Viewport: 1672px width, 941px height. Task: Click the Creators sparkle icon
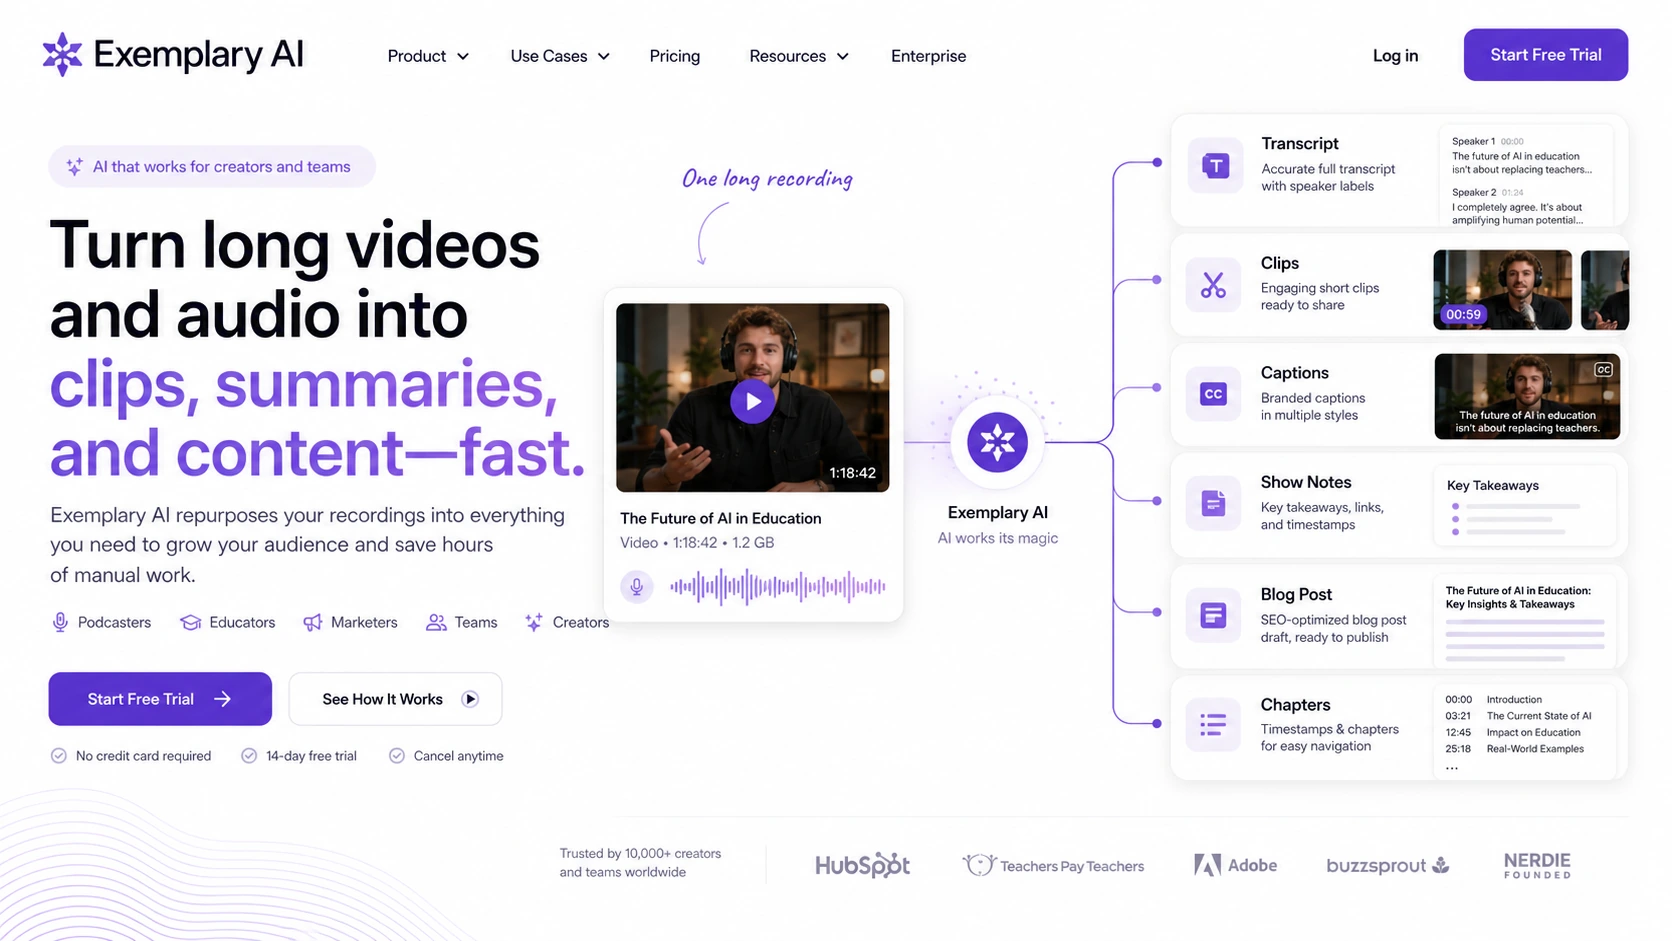tap(534, 622)
